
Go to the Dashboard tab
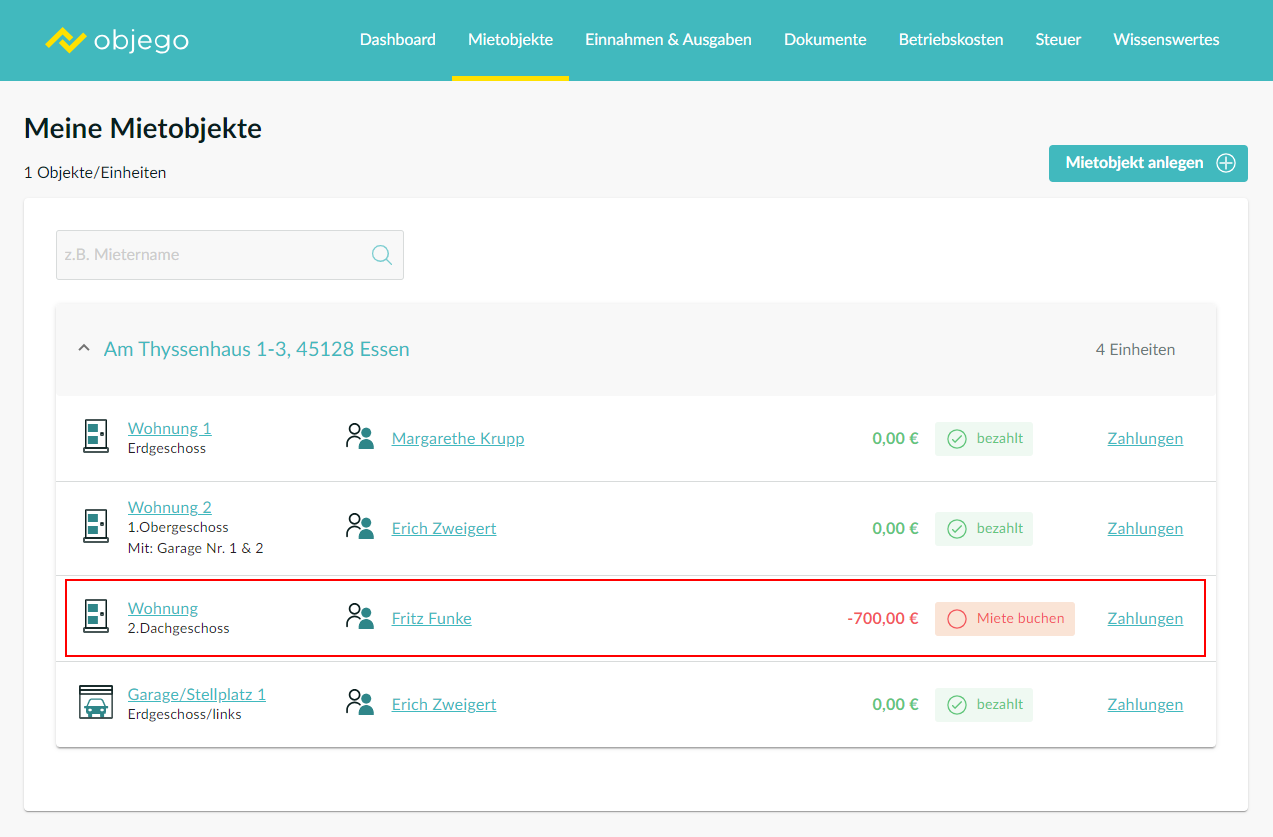397,40
